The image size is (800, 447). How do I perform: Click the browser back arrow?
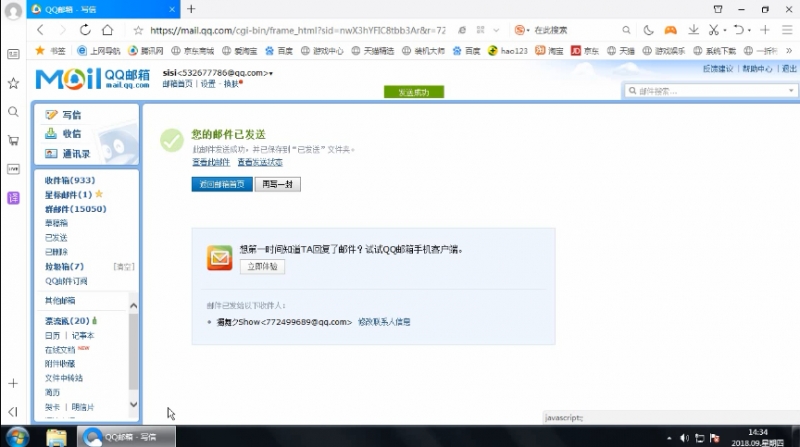point(40,30)
